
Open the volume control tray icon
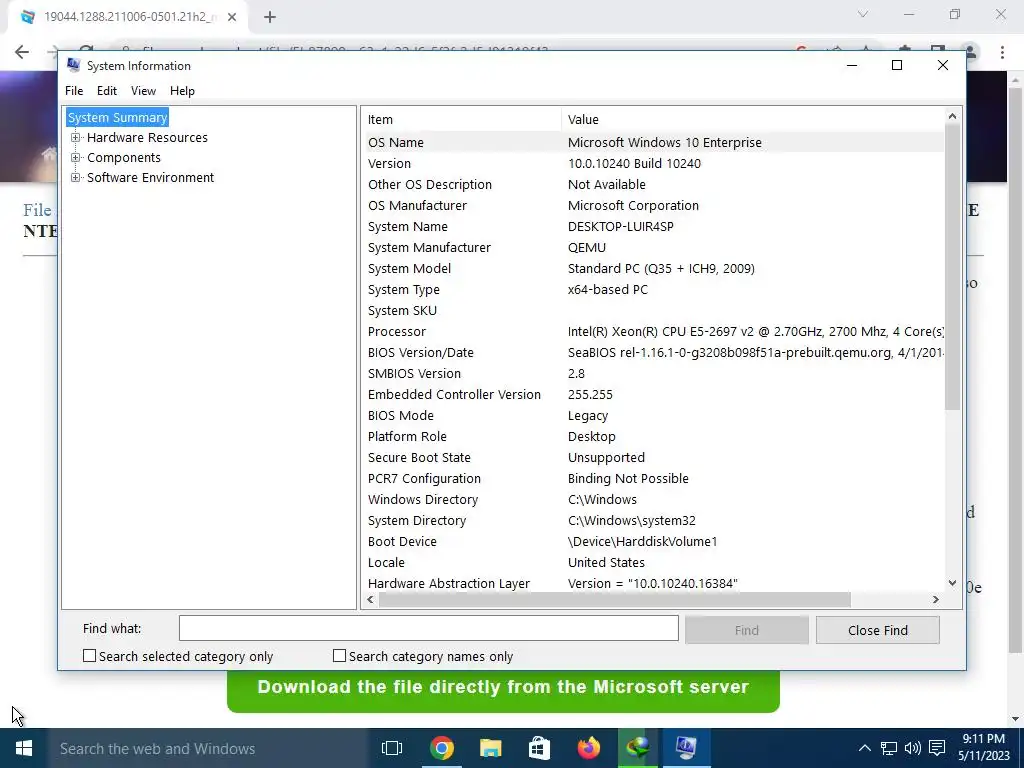(912, 748)
